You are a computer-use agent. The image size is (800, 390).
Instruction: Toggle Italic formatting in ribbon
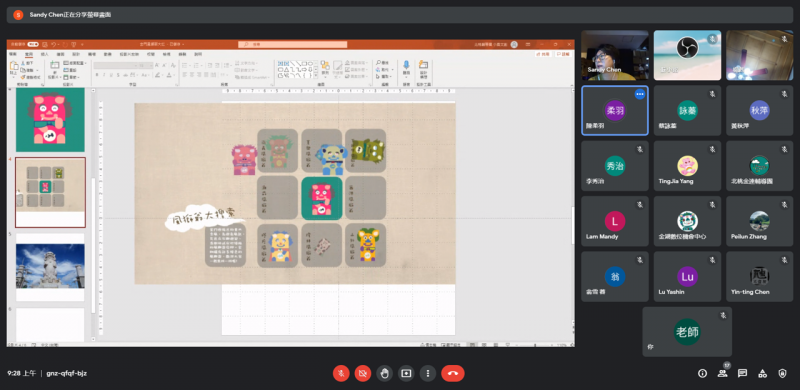104,75
